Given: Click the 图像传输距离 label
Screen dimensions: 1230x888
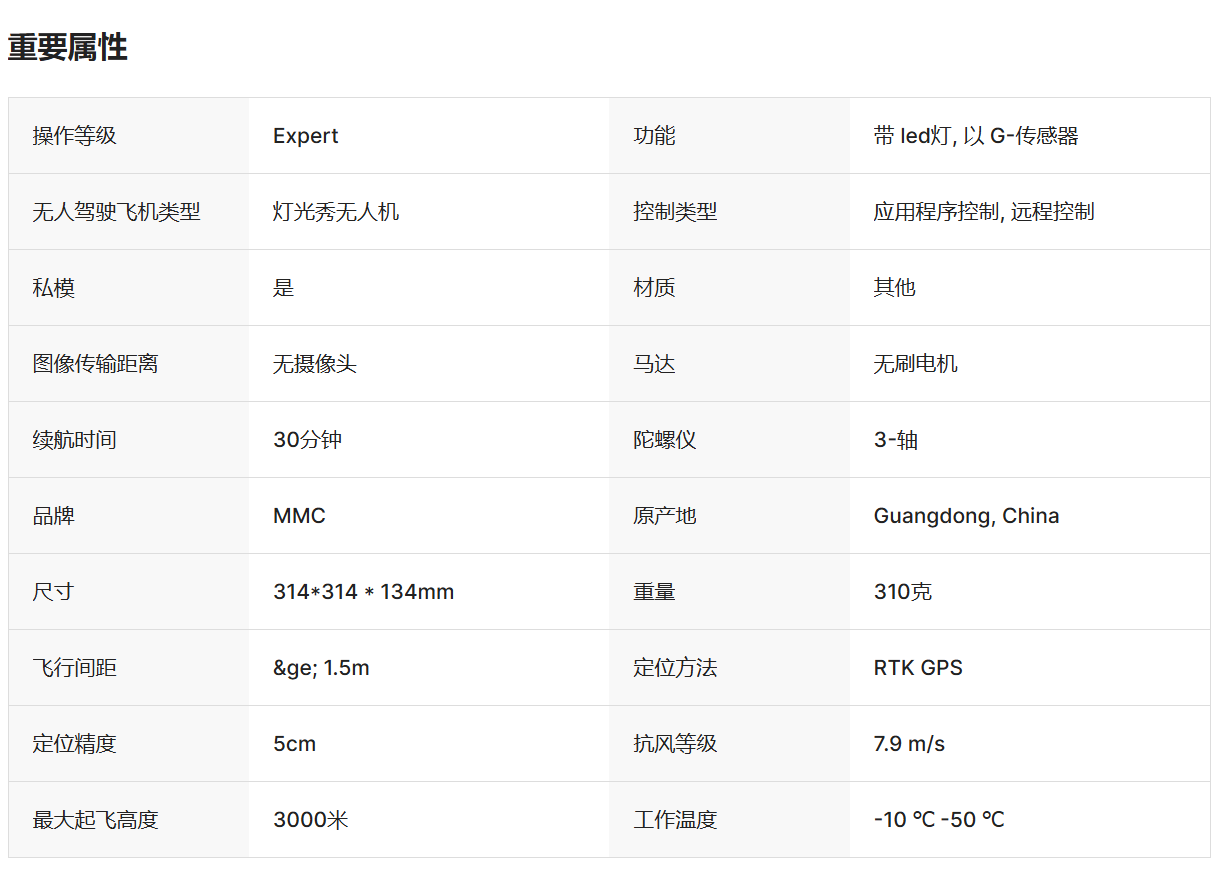Looking at the screenshot, I should [96, 364].
